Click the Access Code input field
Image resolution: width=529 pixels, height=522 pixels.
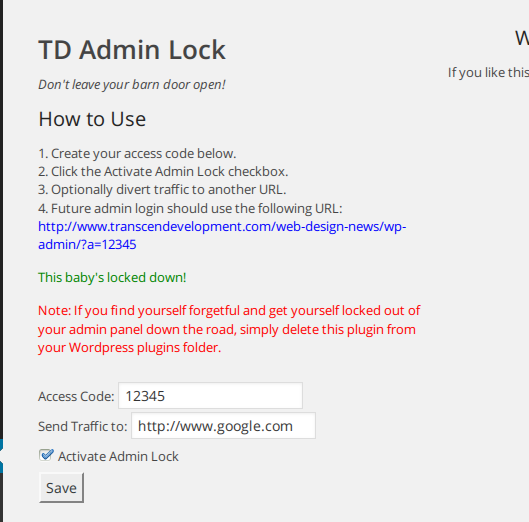(210, 395)
